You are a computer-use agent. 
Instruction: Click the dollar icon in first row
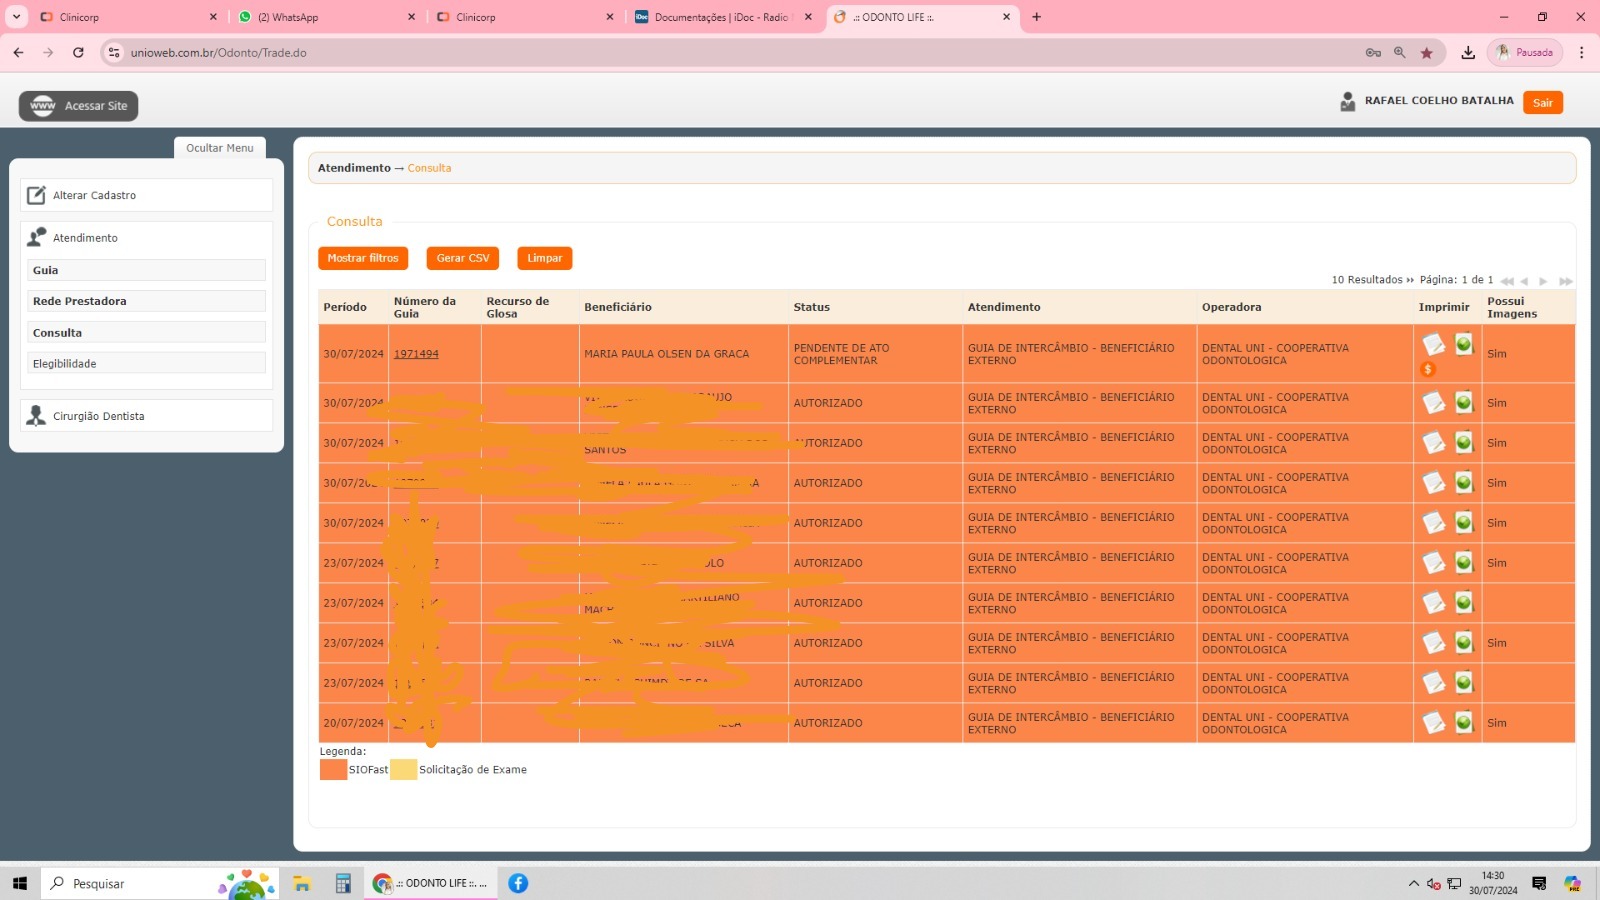pos(1428,369)
